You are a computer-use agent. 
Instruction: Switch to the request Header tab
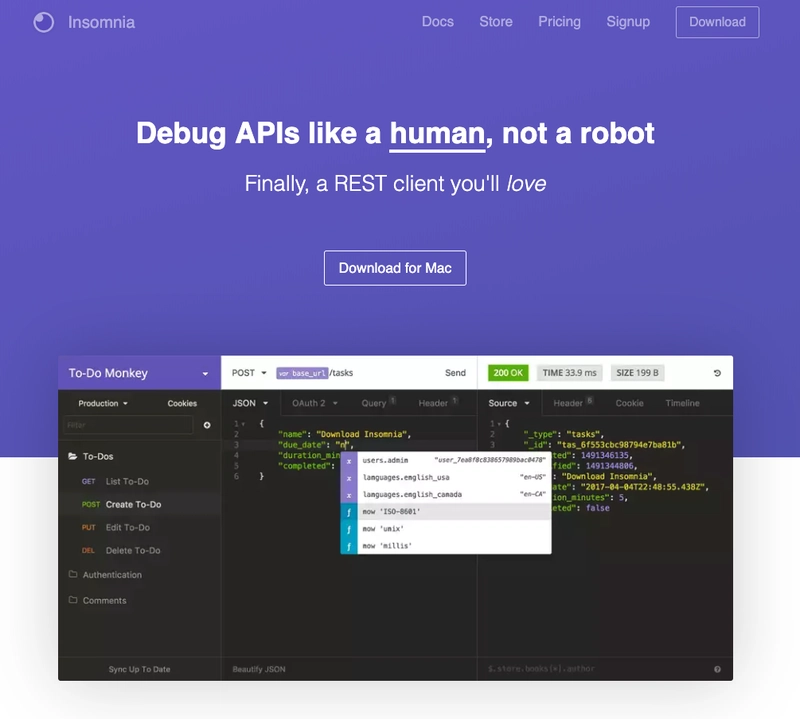click(x=438, y=403)
